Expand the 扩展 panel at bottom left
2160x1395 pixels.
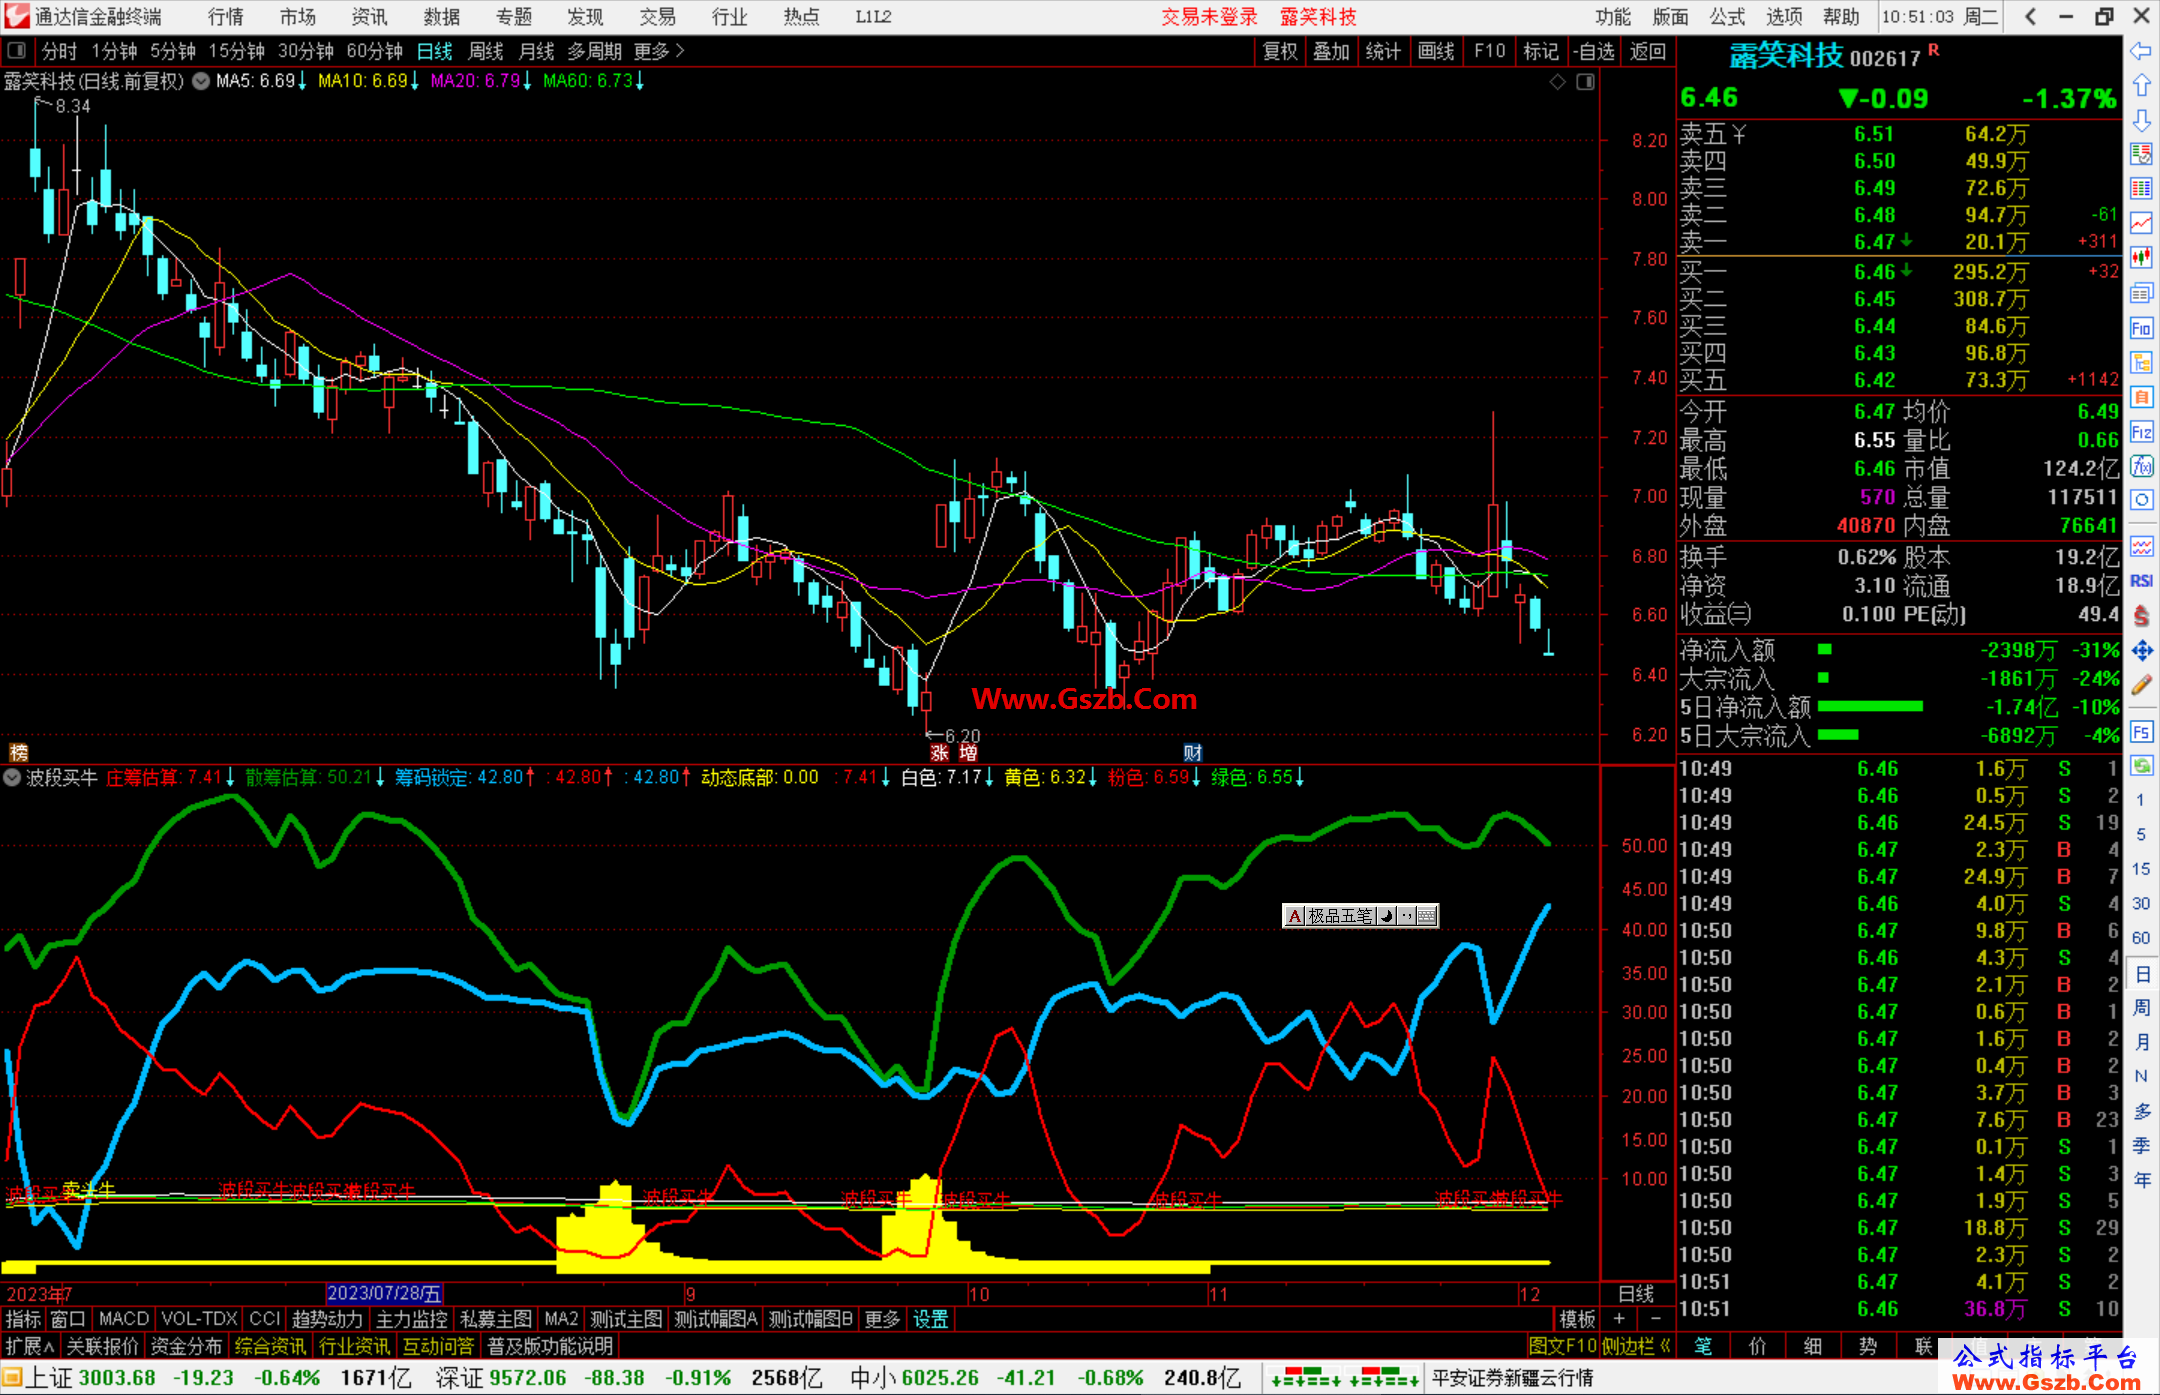pyautogui.click(x=30, y=1346)
